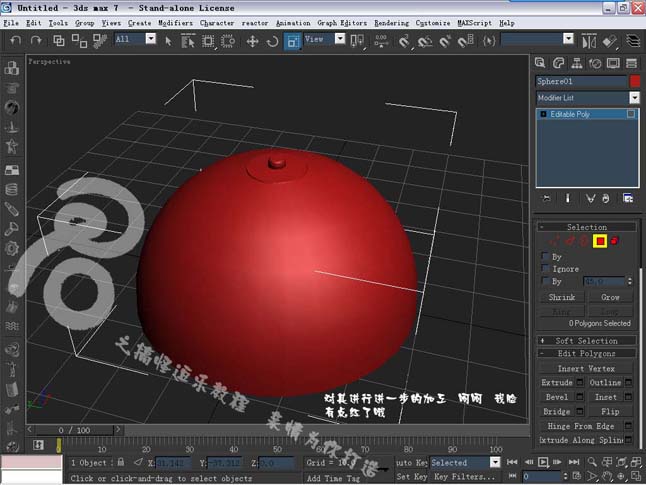Open the Rendering menu

[x=391, y=23]
